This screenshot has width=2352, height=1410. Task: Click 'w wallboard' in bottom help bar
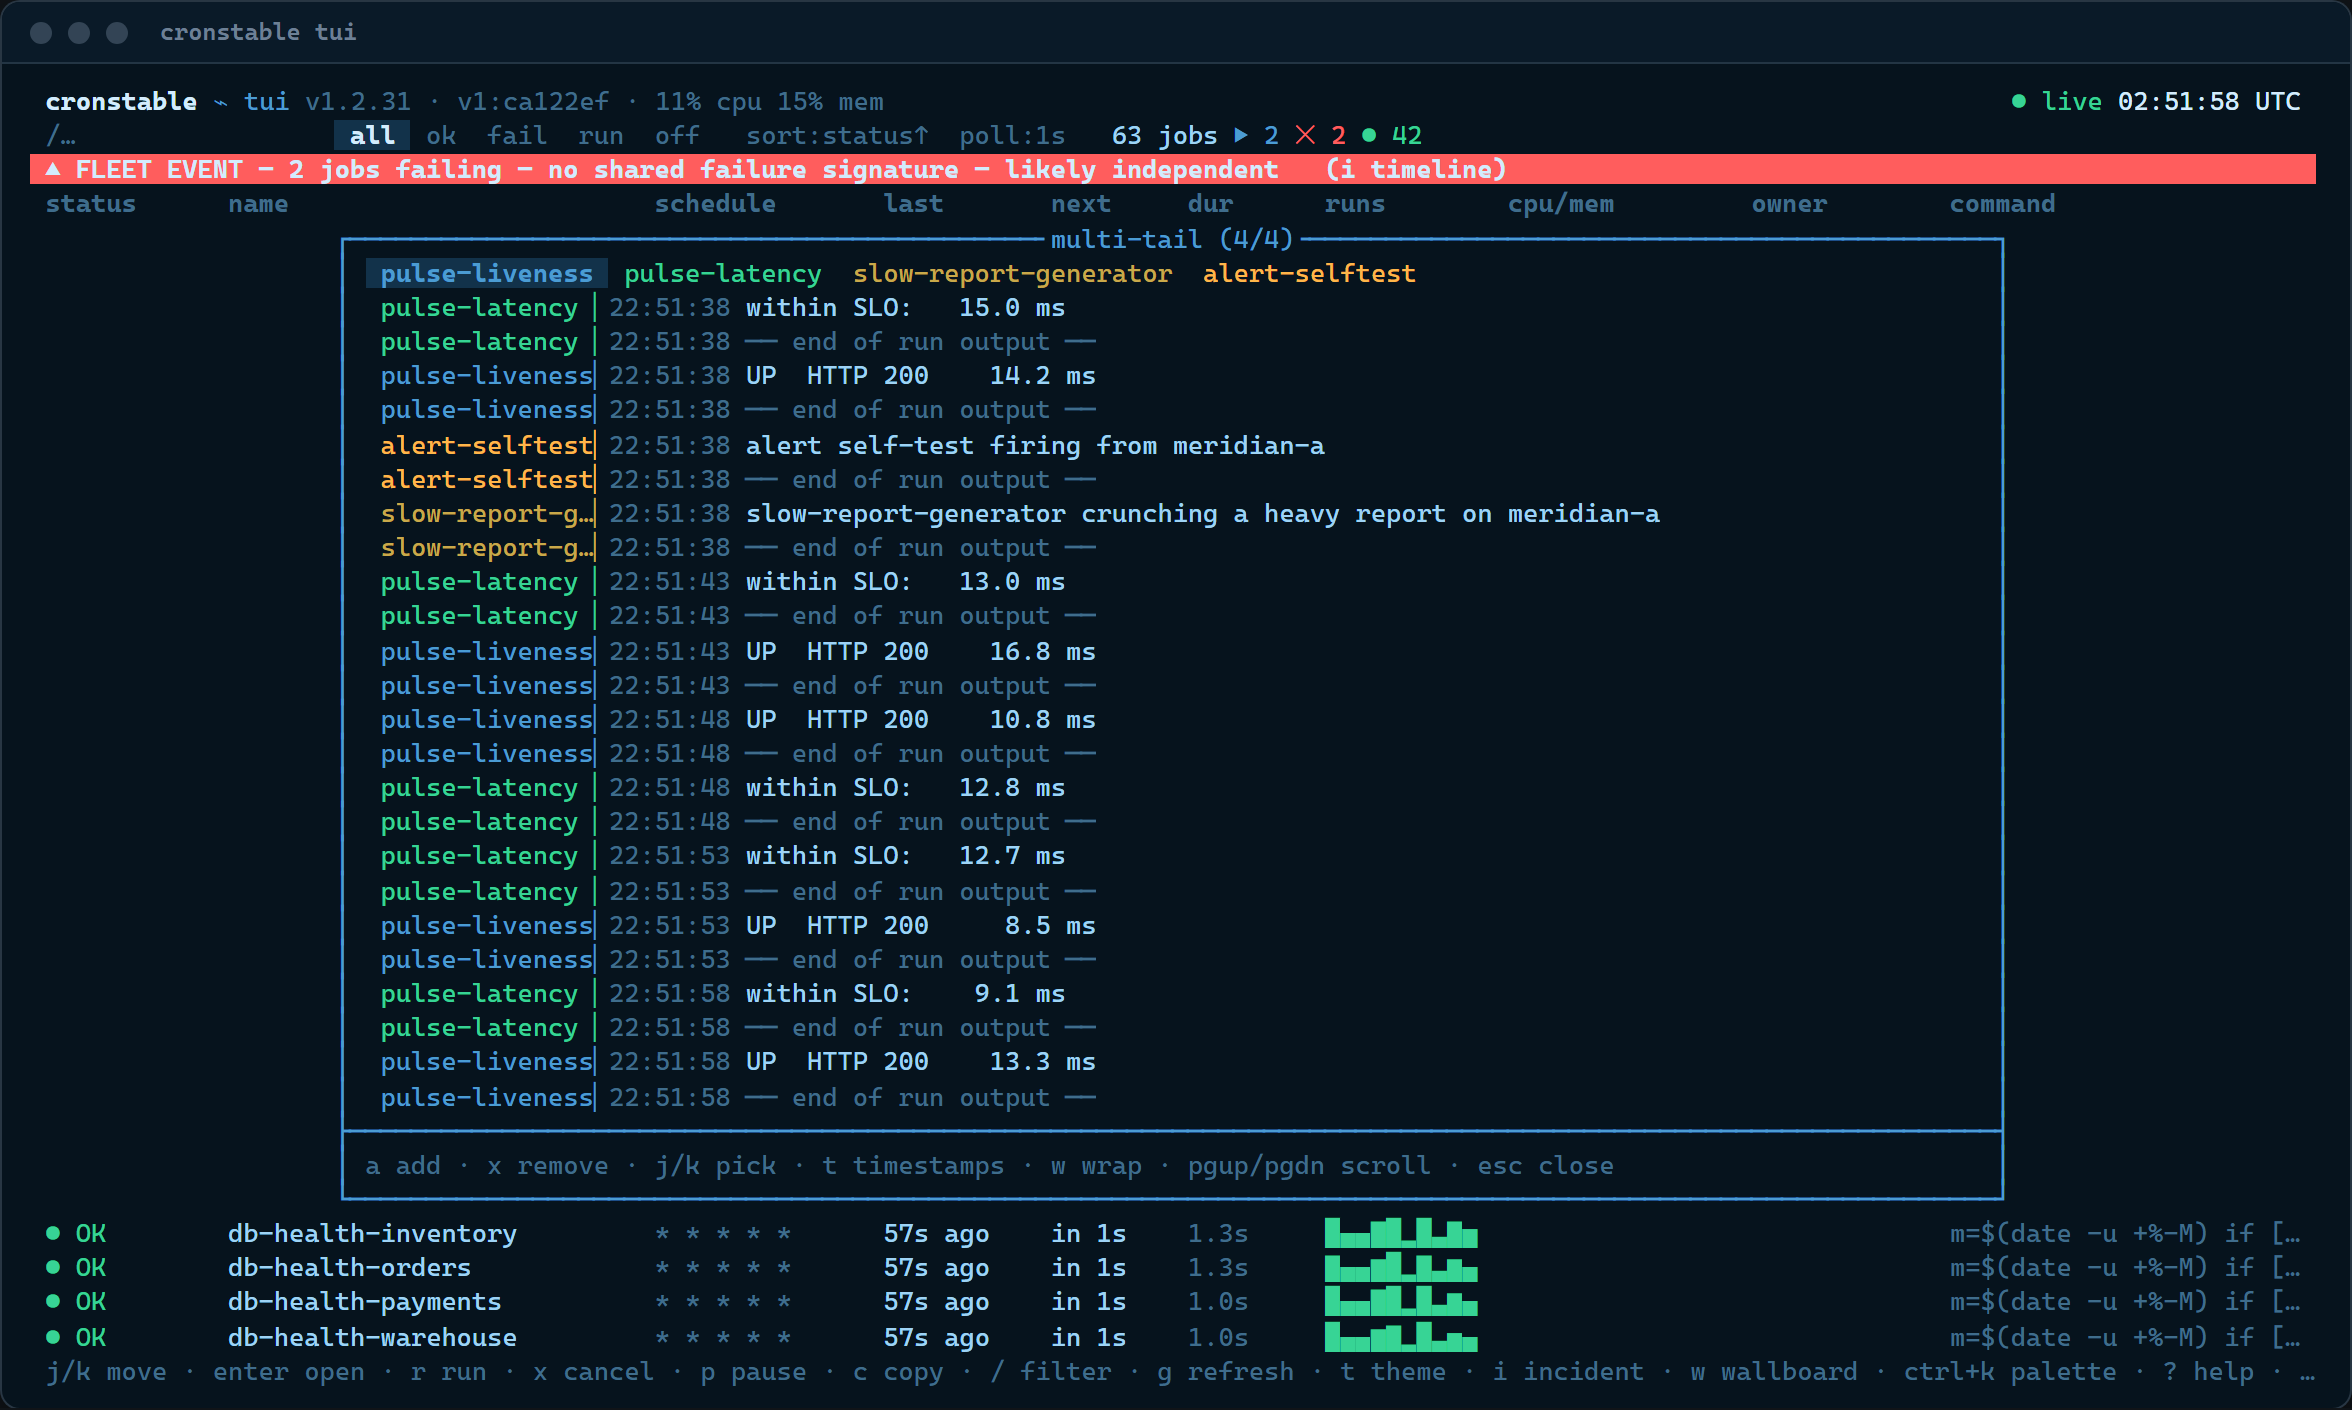coord(1774,1372)
